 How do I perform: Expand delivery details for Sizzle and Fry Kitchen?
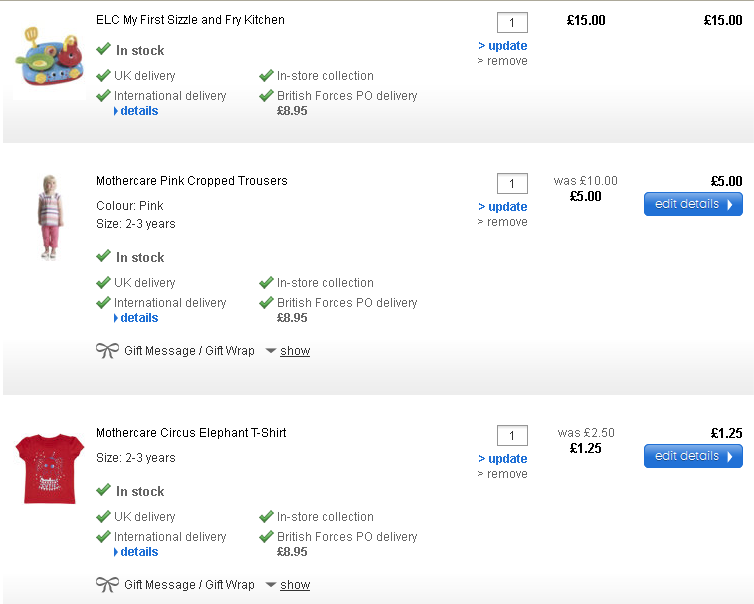click(138, 111)
